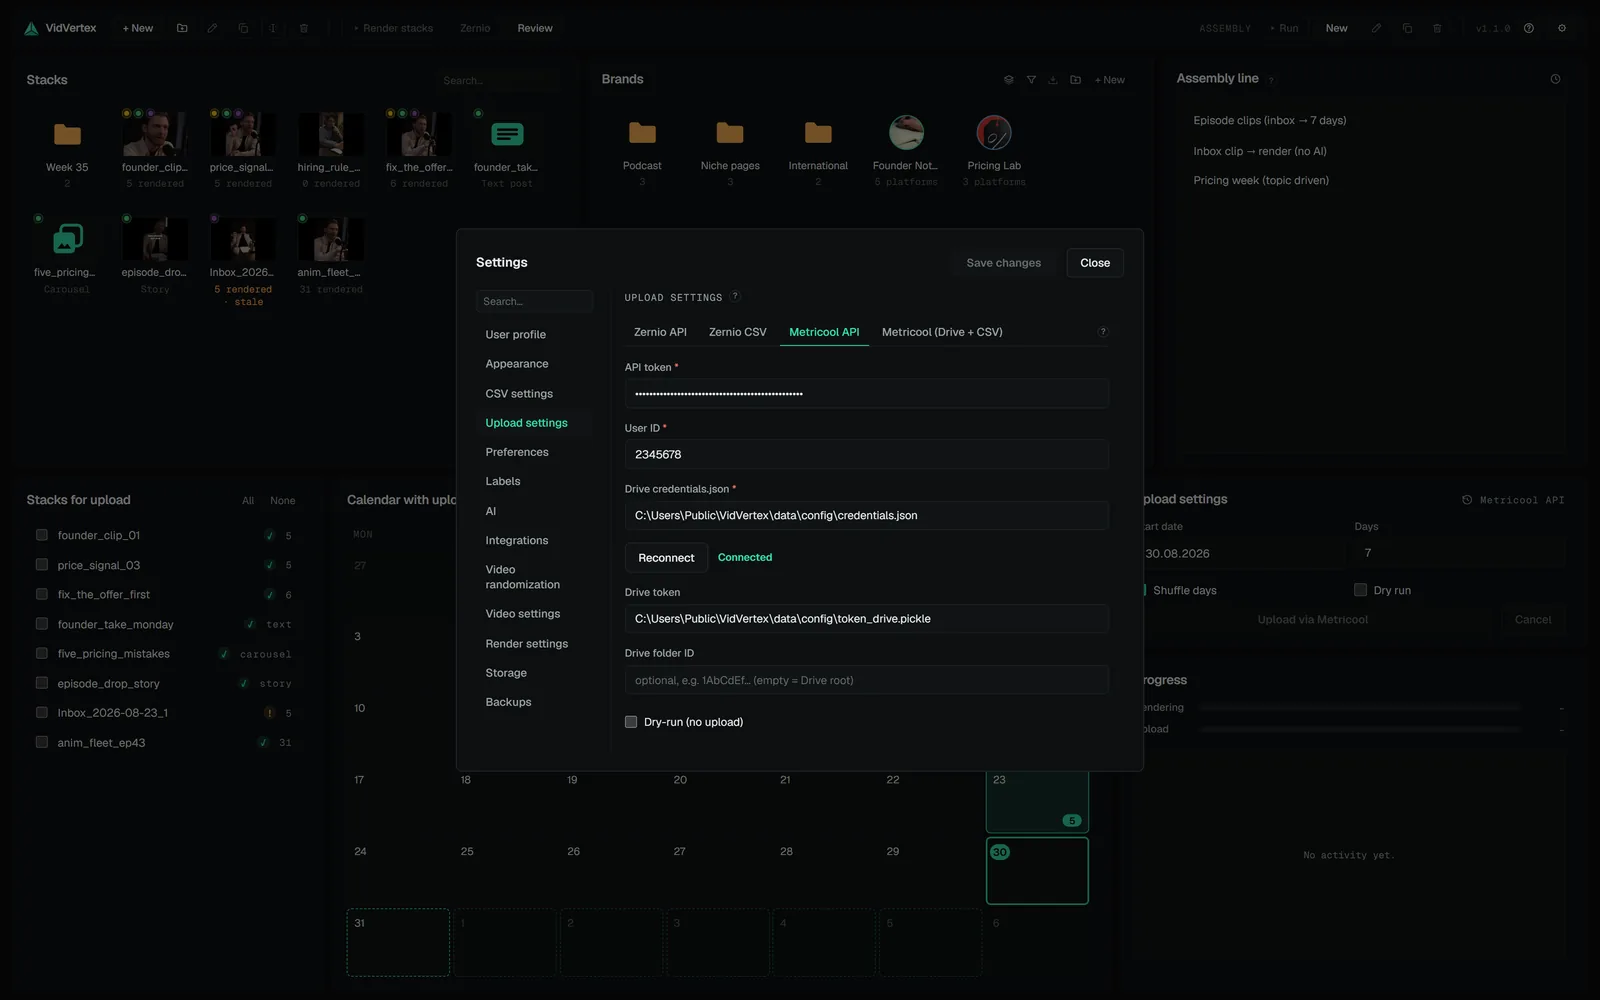Click the VidVertex logo icon

pyautogui.click(x=31, y=28)
